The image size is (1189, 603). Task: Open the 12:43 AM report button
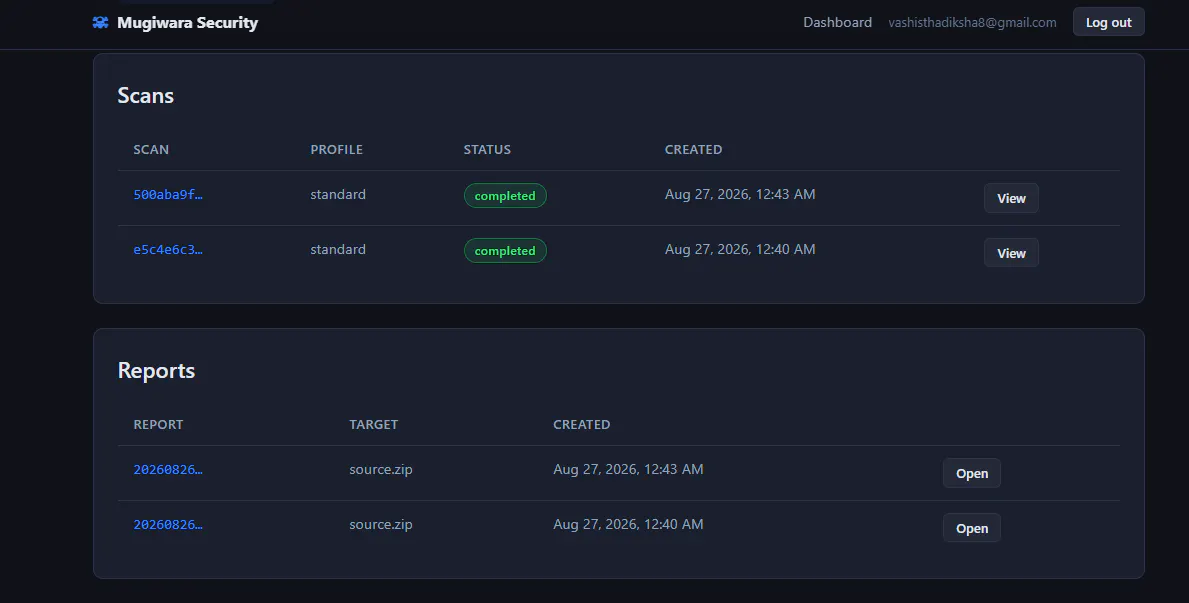pyautogui.click(x=971, y=473)
